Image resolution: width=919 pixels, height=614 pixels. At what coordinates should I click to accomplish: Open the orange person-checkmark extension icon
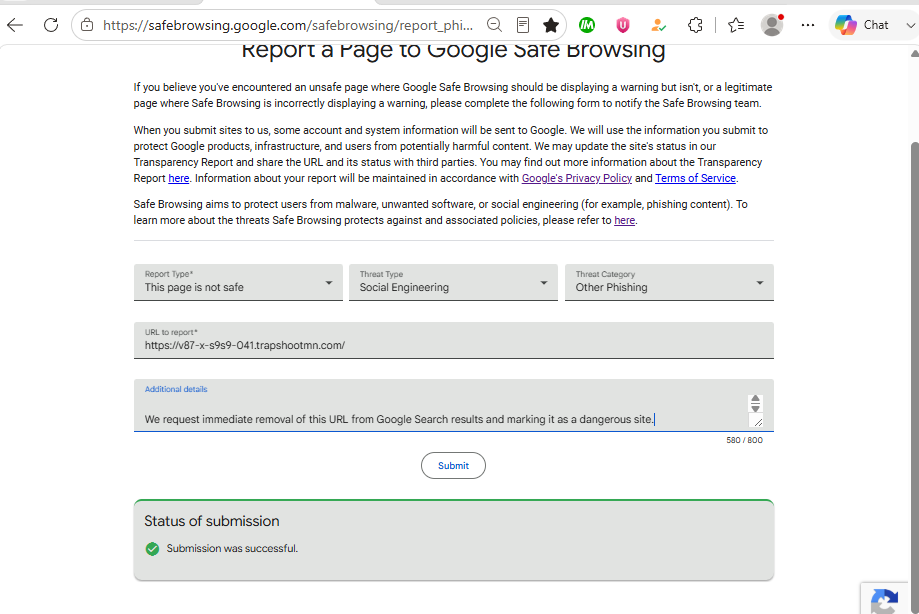658,25
